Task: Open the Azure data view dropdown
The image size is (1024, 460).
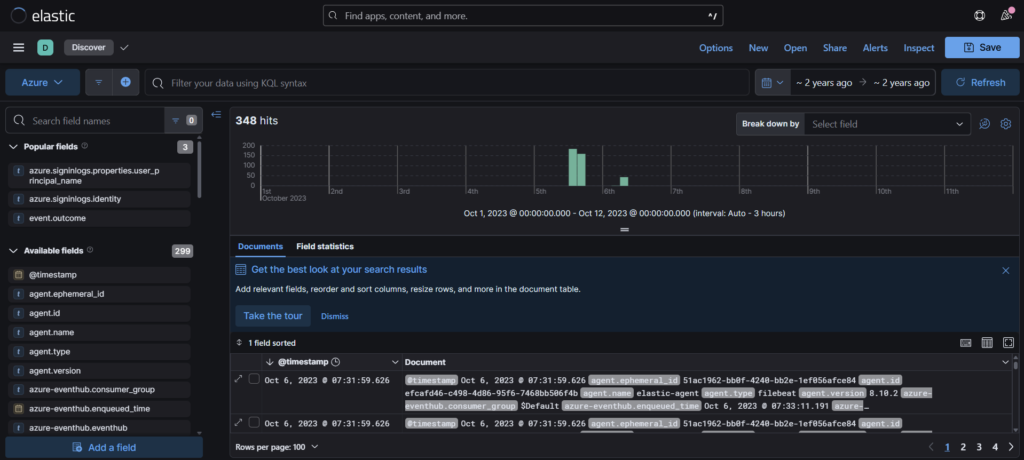Action: 42,82
